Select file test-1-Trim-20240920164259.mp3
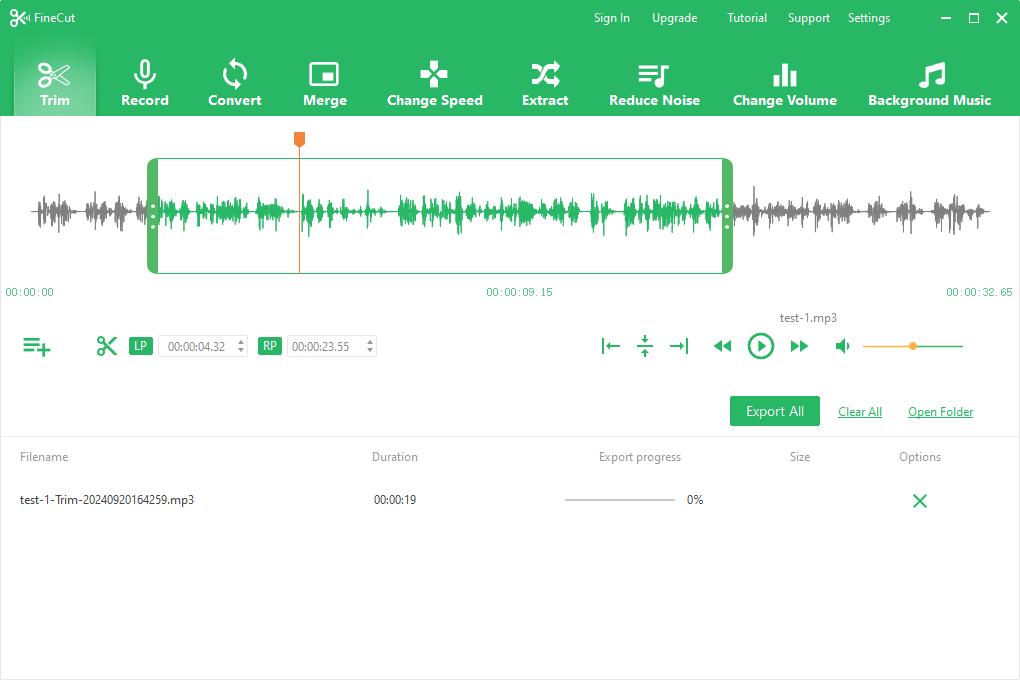 (107, 500)
